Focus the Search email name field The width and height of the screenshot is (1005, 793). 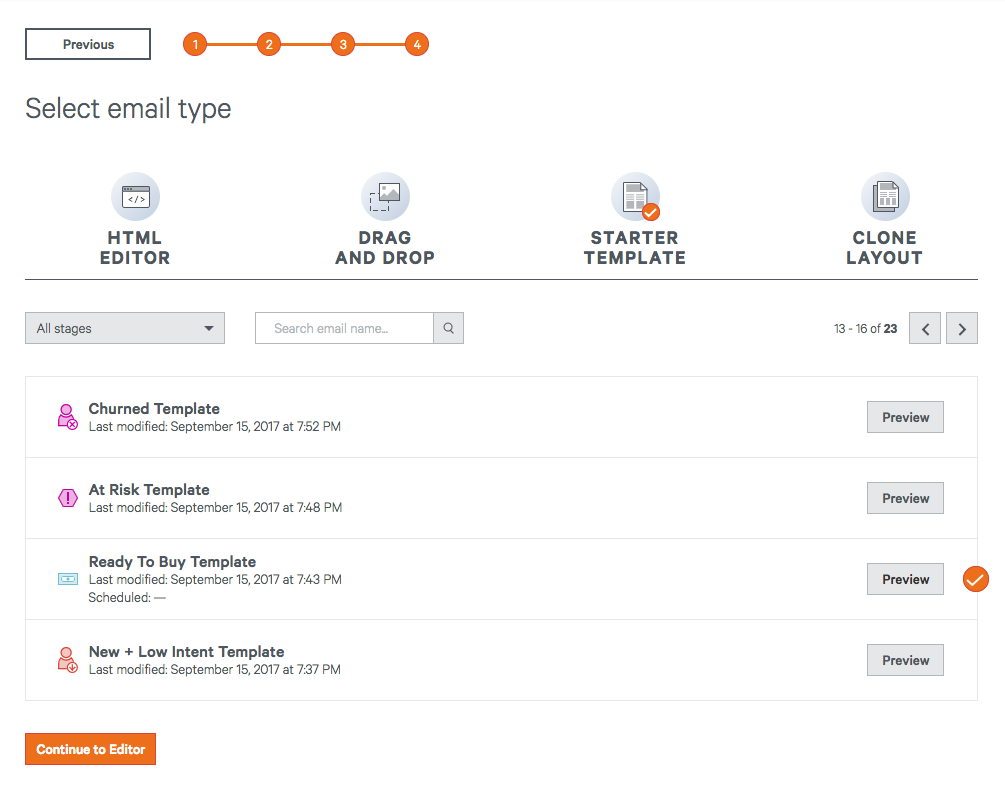[344, 328]
